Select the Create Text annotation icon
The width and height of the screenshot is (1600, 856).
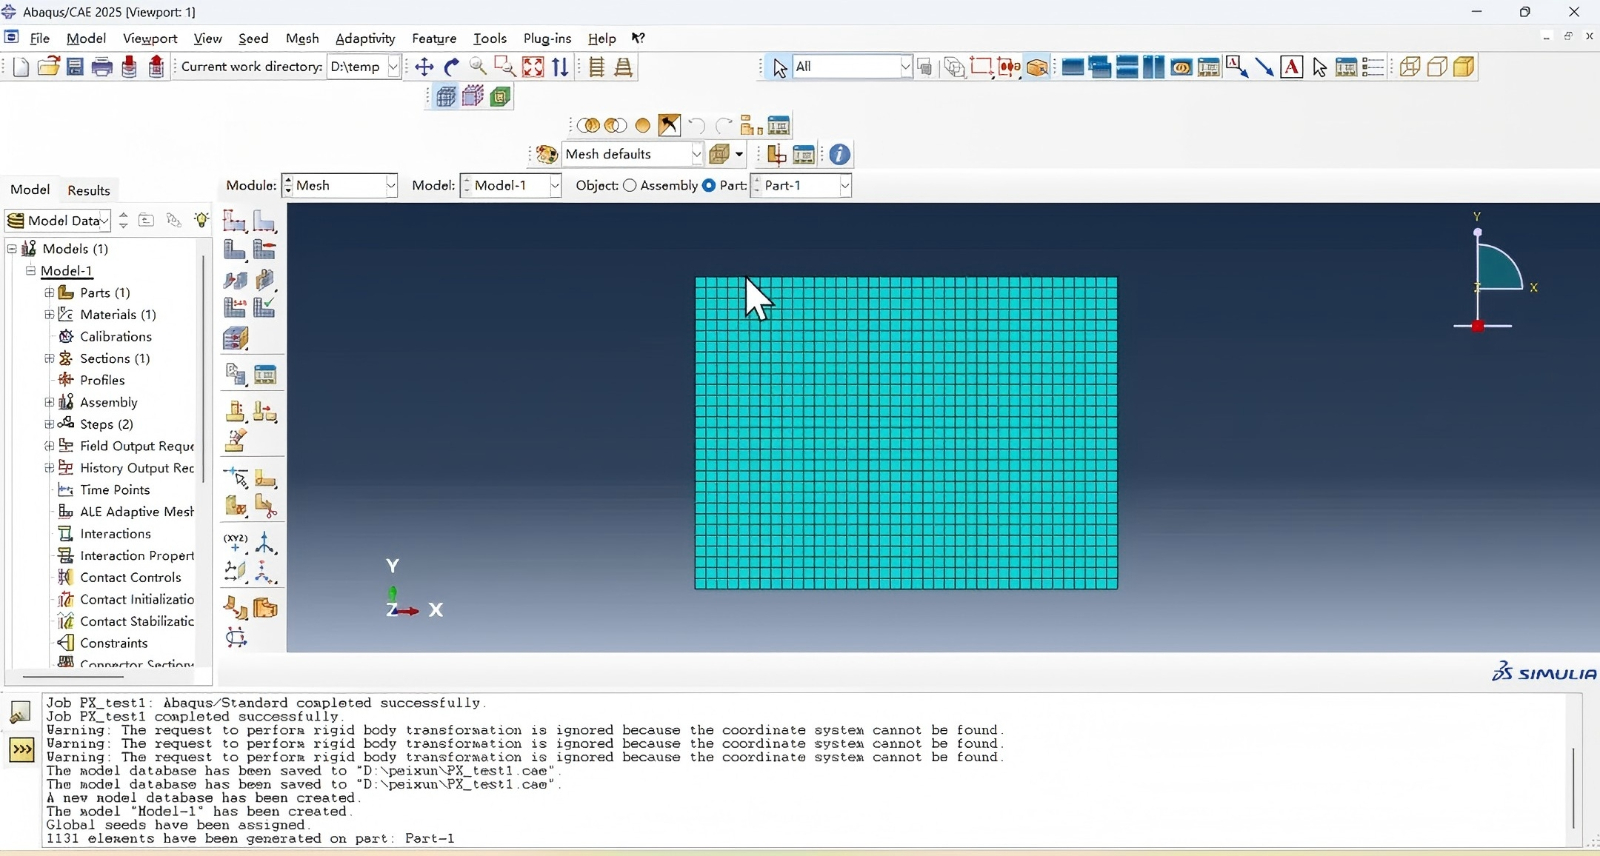(1292, 67)
